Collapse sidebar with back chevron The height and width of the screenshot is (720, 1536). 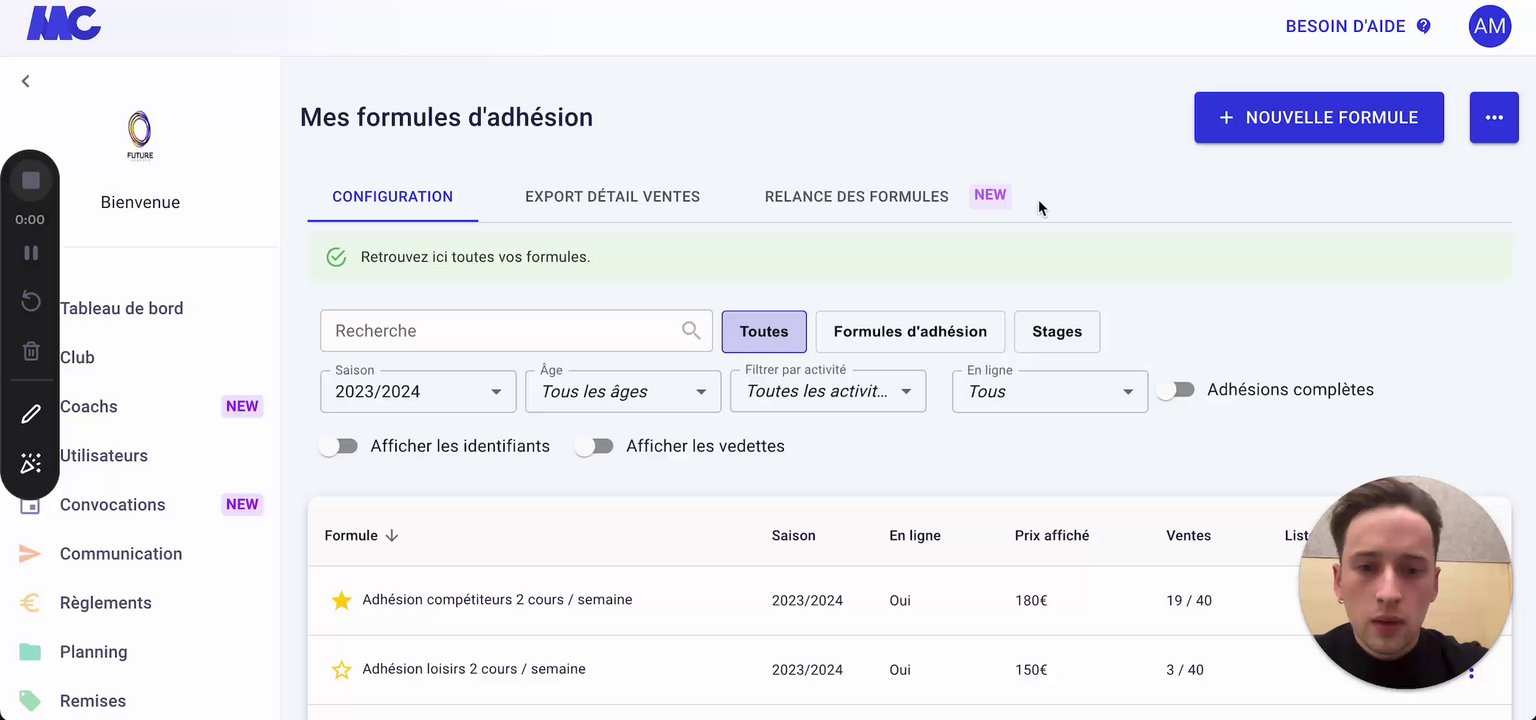point(26,81)
